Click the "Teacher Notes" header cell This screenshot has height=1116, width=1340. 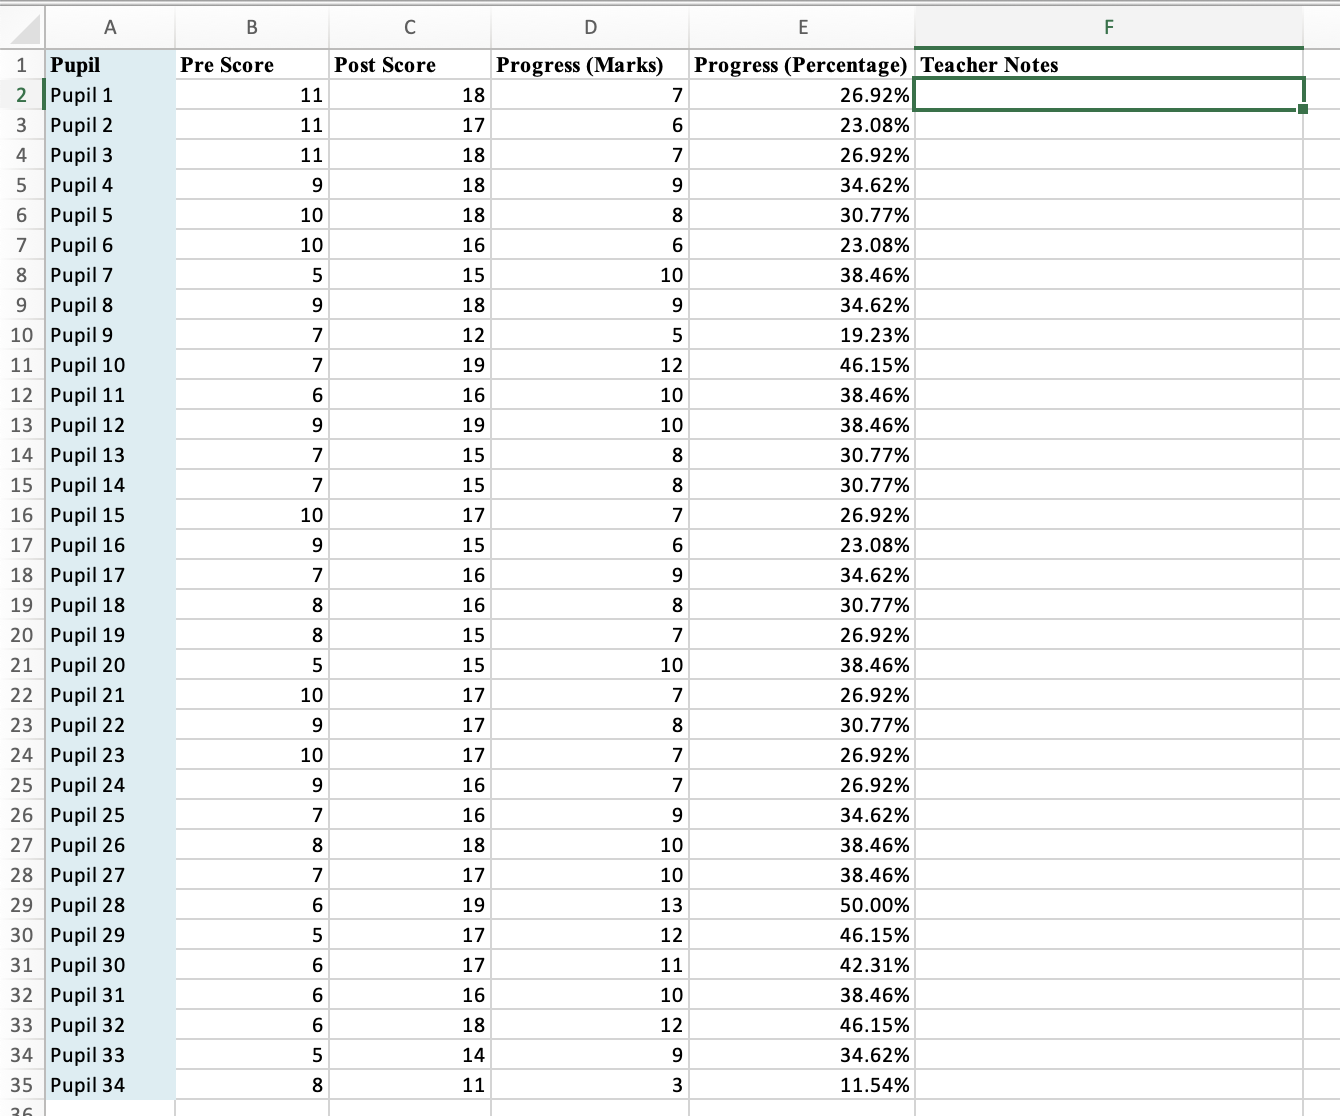click(x=1108, y=65)
